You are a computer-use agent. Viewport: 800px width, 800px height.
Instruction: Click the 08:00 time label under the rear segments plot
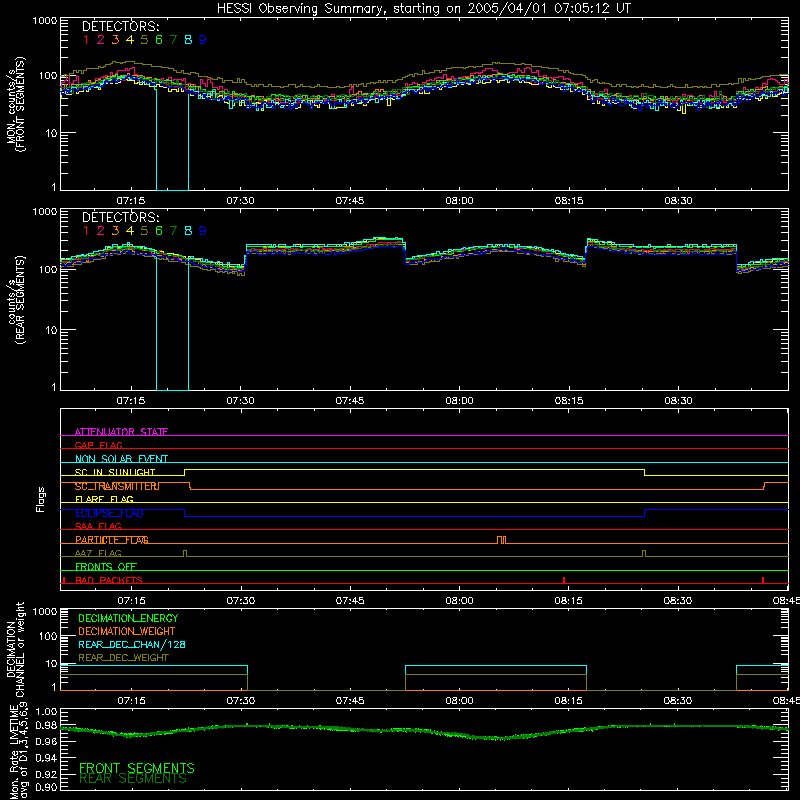click(x=459, y=401)
